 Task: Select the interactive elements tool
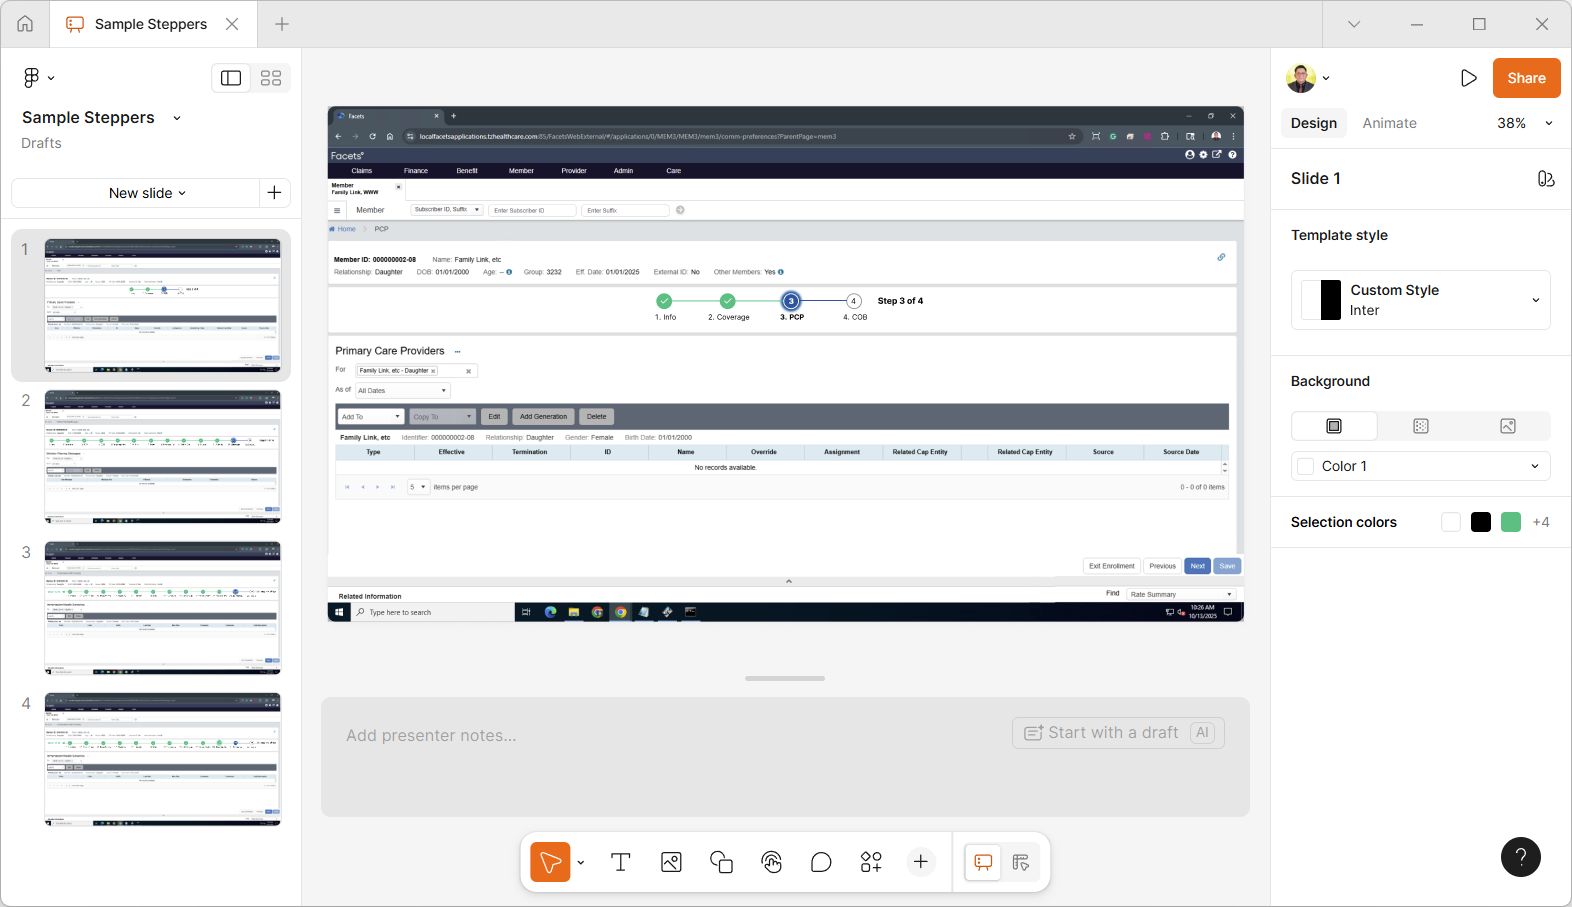[771, 862]
